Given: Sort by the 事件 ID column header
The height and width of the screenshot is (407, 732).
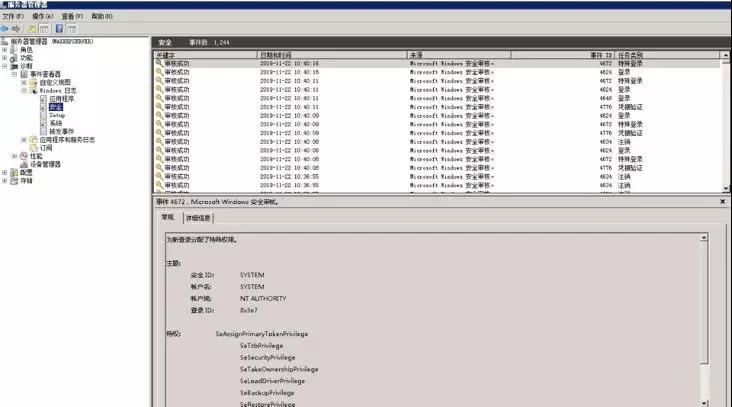Looking at the screenshot, I should click(x=563, y=55).
